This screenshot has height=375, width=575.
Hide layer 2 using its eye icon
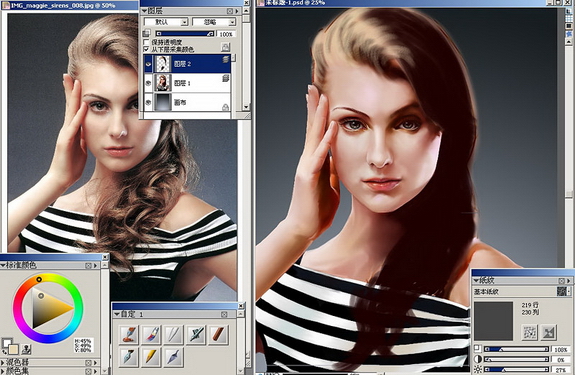[148, 64]
